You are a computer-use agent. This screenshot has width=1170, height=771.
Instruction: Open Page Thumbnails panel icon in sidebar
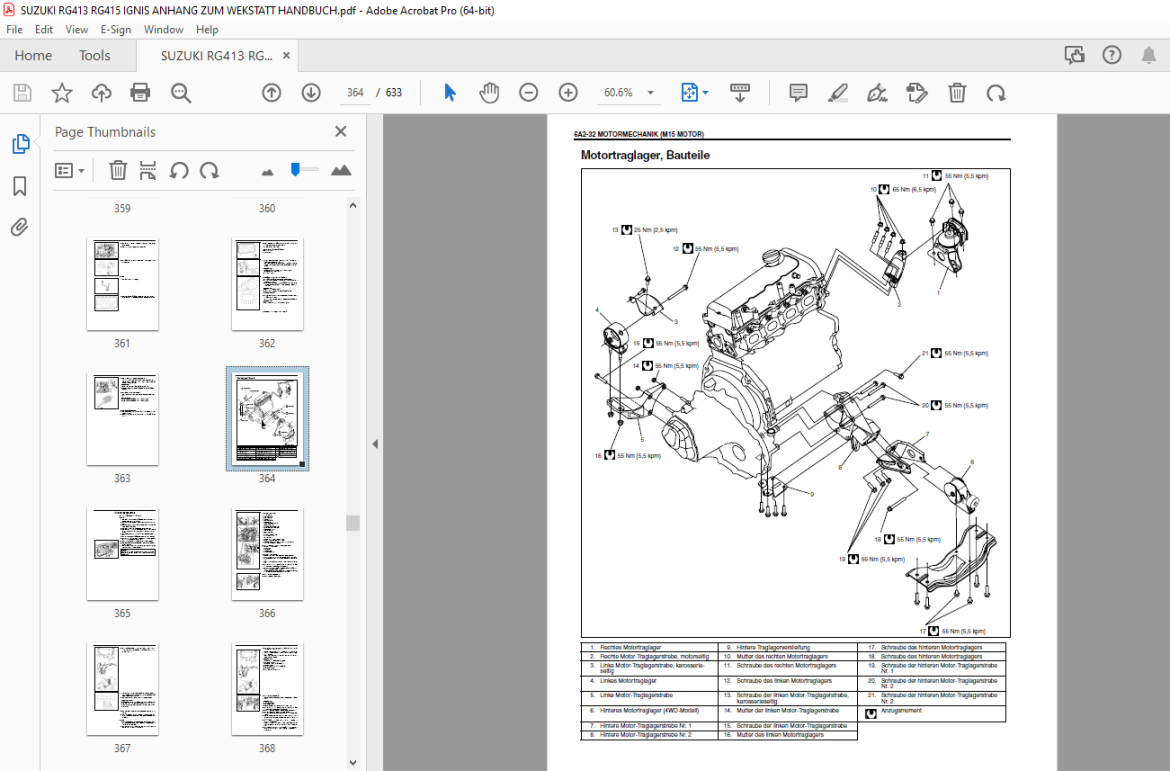click(20, 143)
